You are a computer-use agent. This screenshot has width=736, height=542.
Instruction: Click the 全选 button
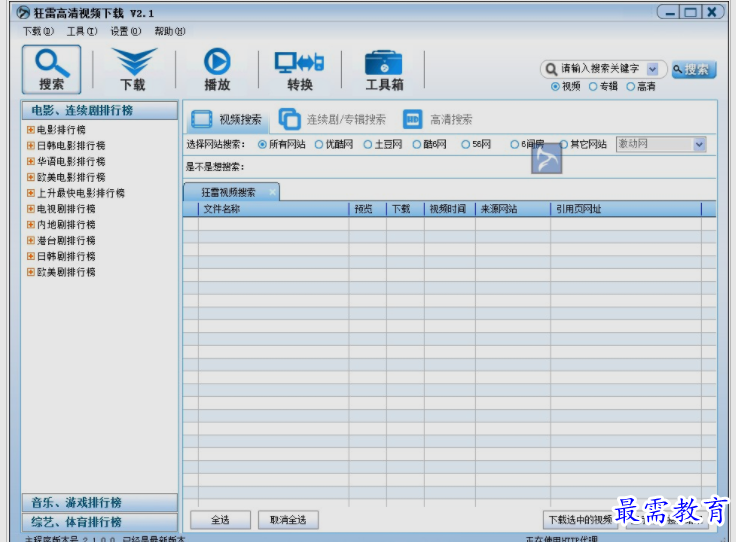[220, 520]
